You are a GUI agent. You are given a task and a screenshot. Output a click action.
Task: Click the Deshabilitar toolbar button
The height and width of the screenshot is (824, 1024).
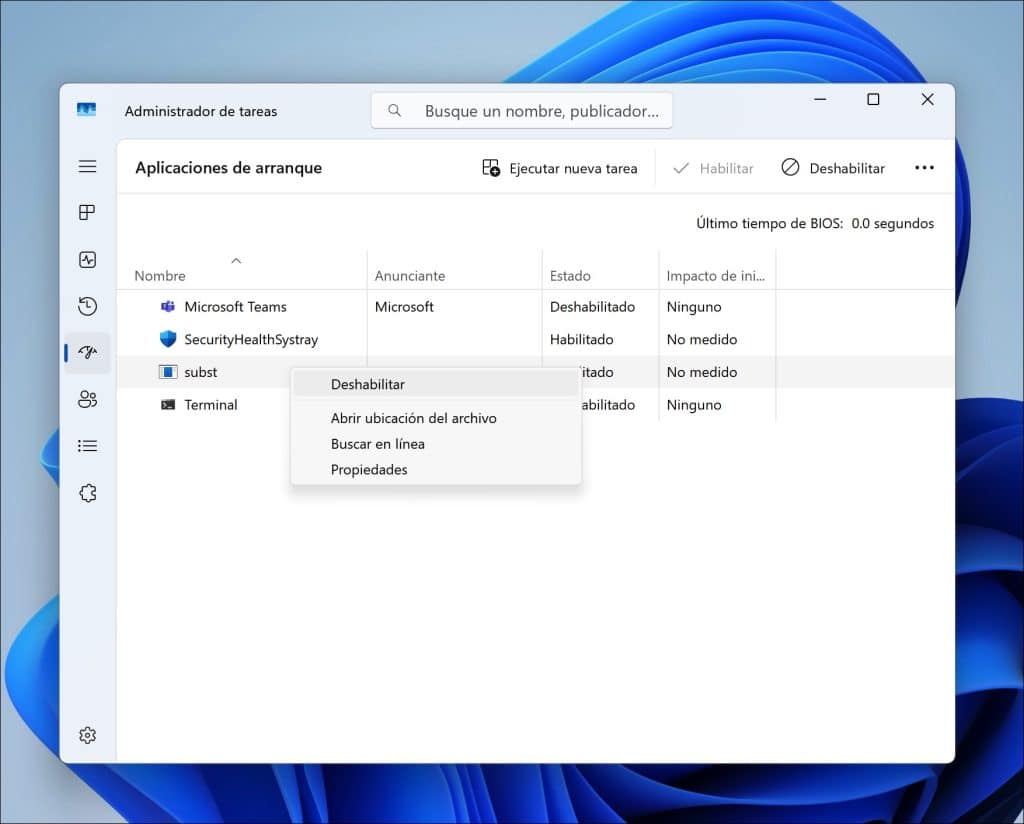(833, 168)
